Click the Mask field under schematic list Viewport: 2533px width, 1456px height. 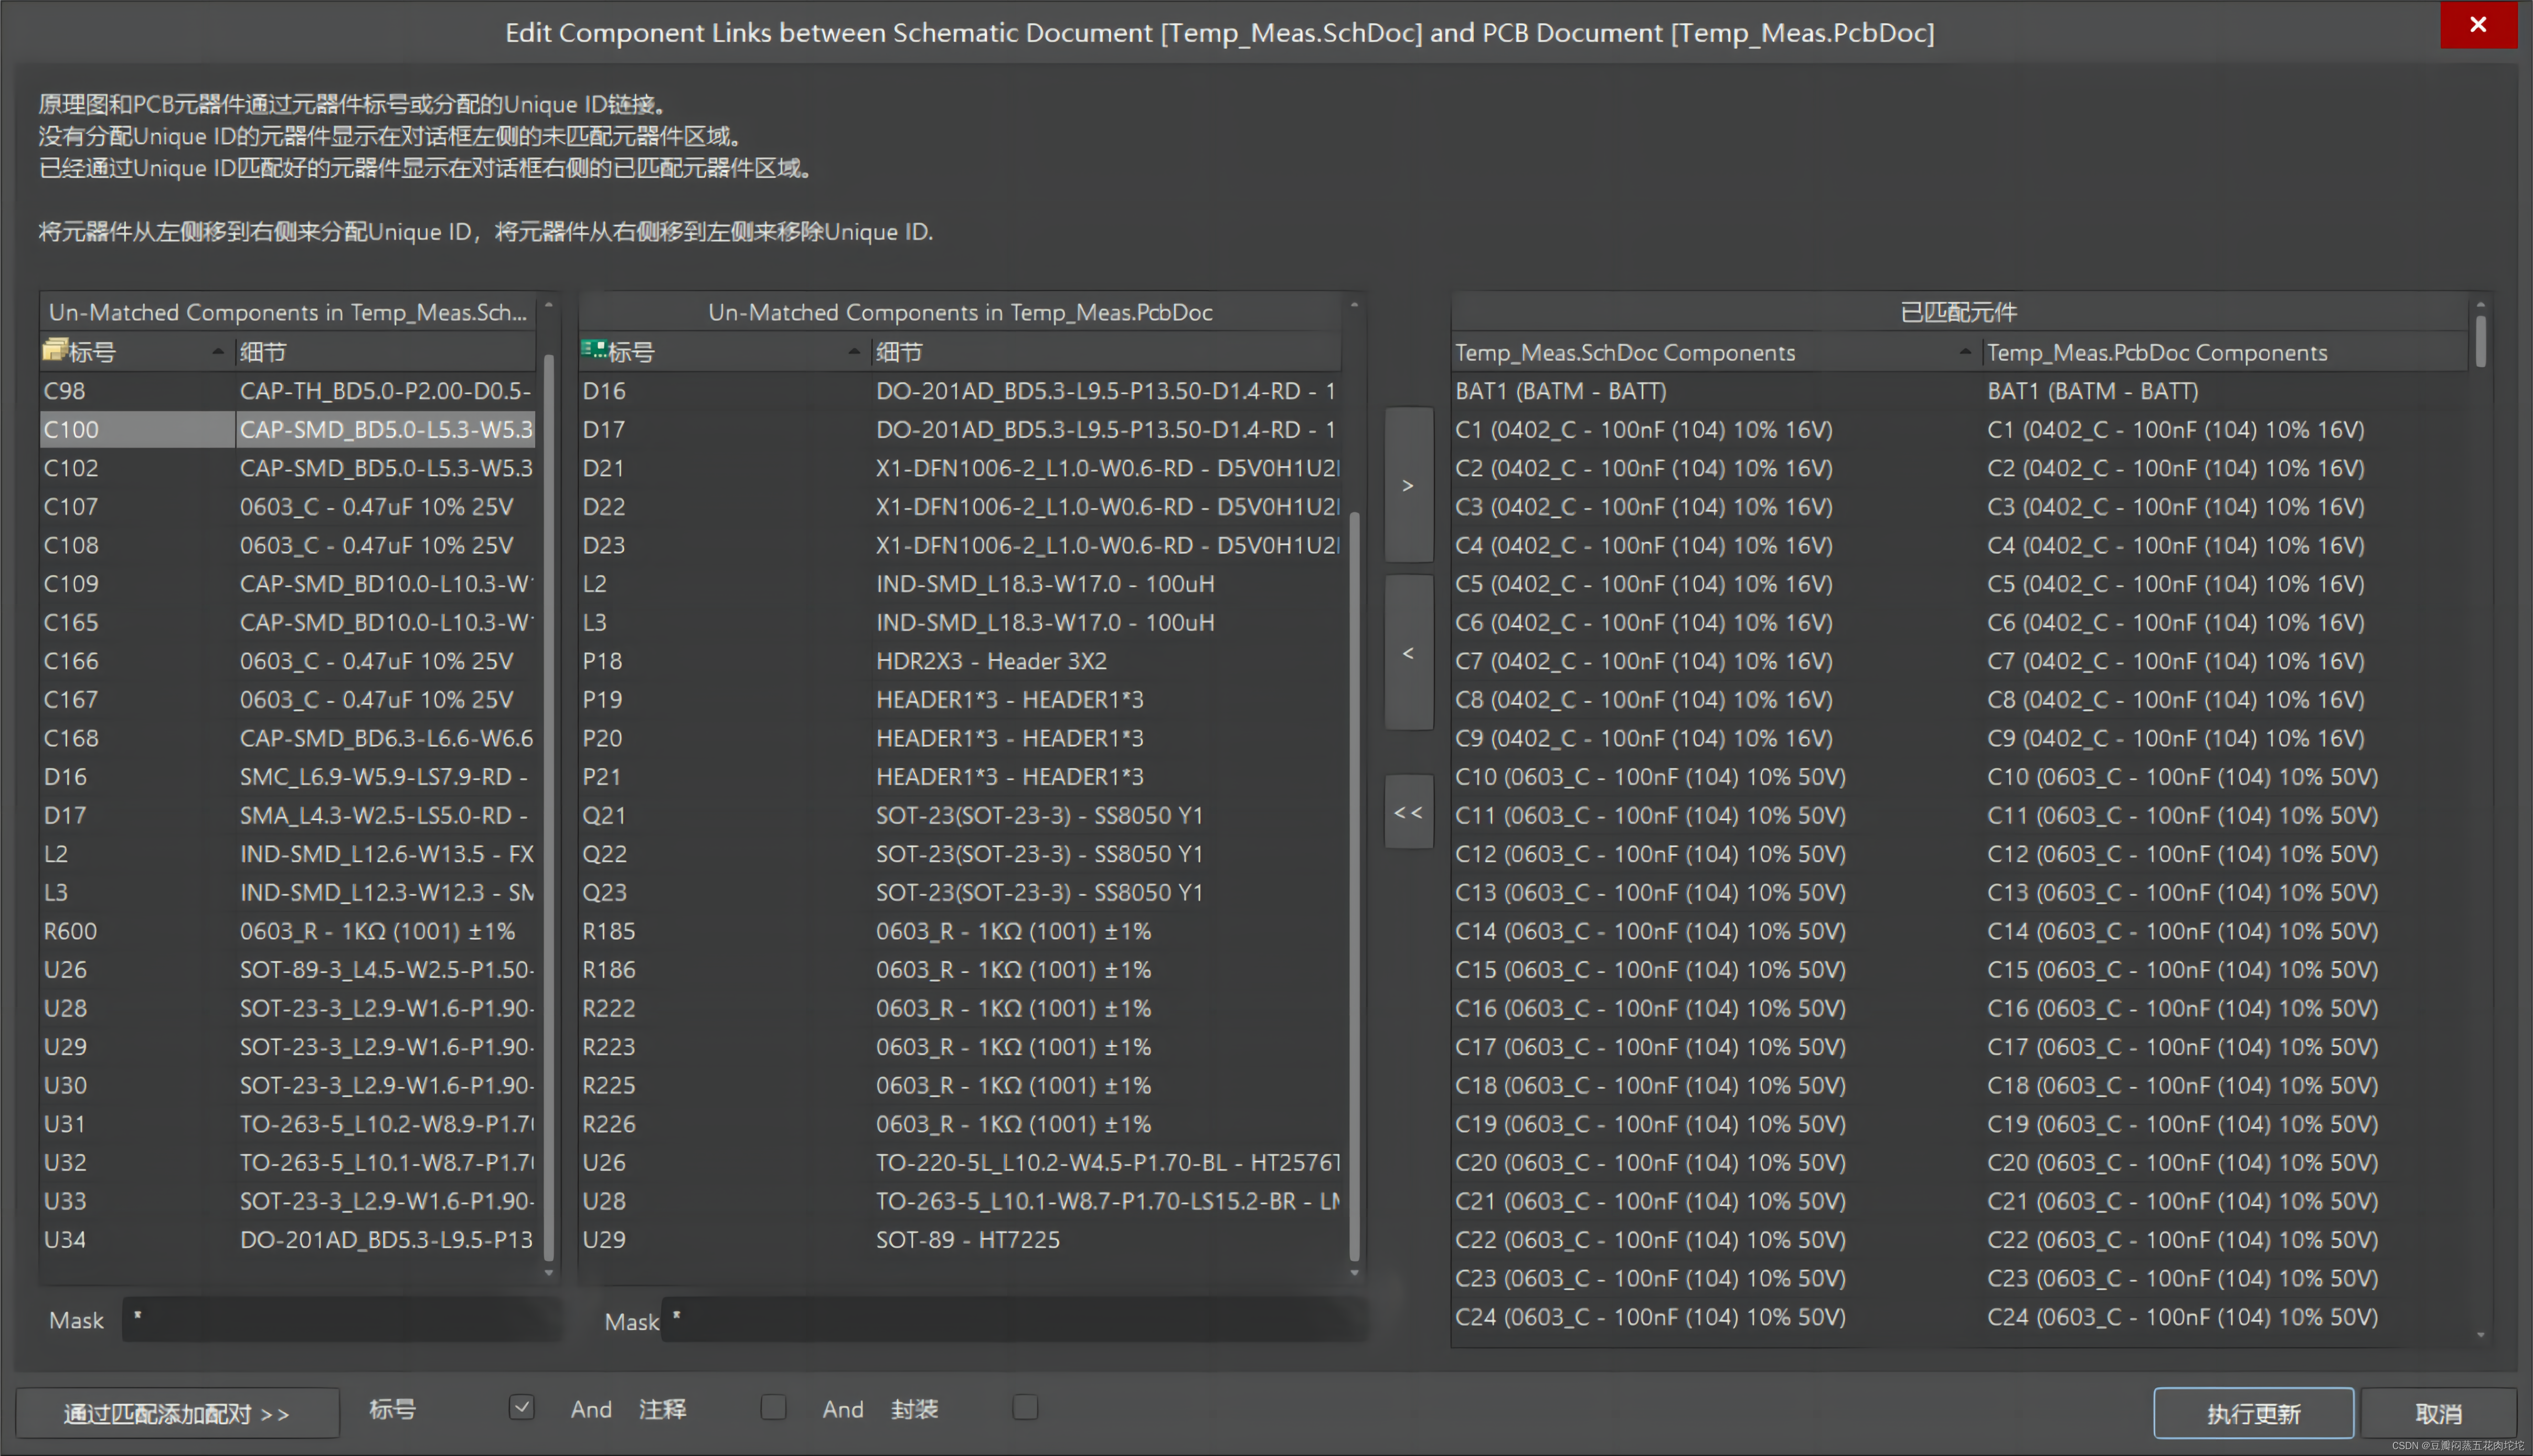pos(340,1319)
